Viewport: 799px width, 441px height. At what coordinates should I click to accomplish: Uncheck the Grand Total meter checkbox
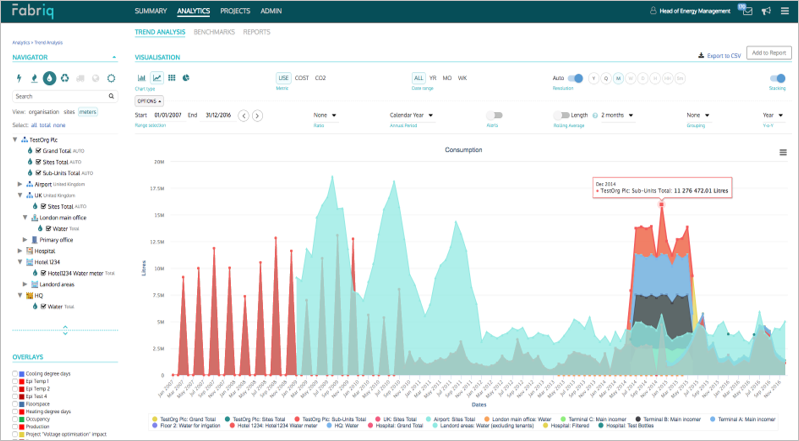pyautogui.click(x=37, y=150)
